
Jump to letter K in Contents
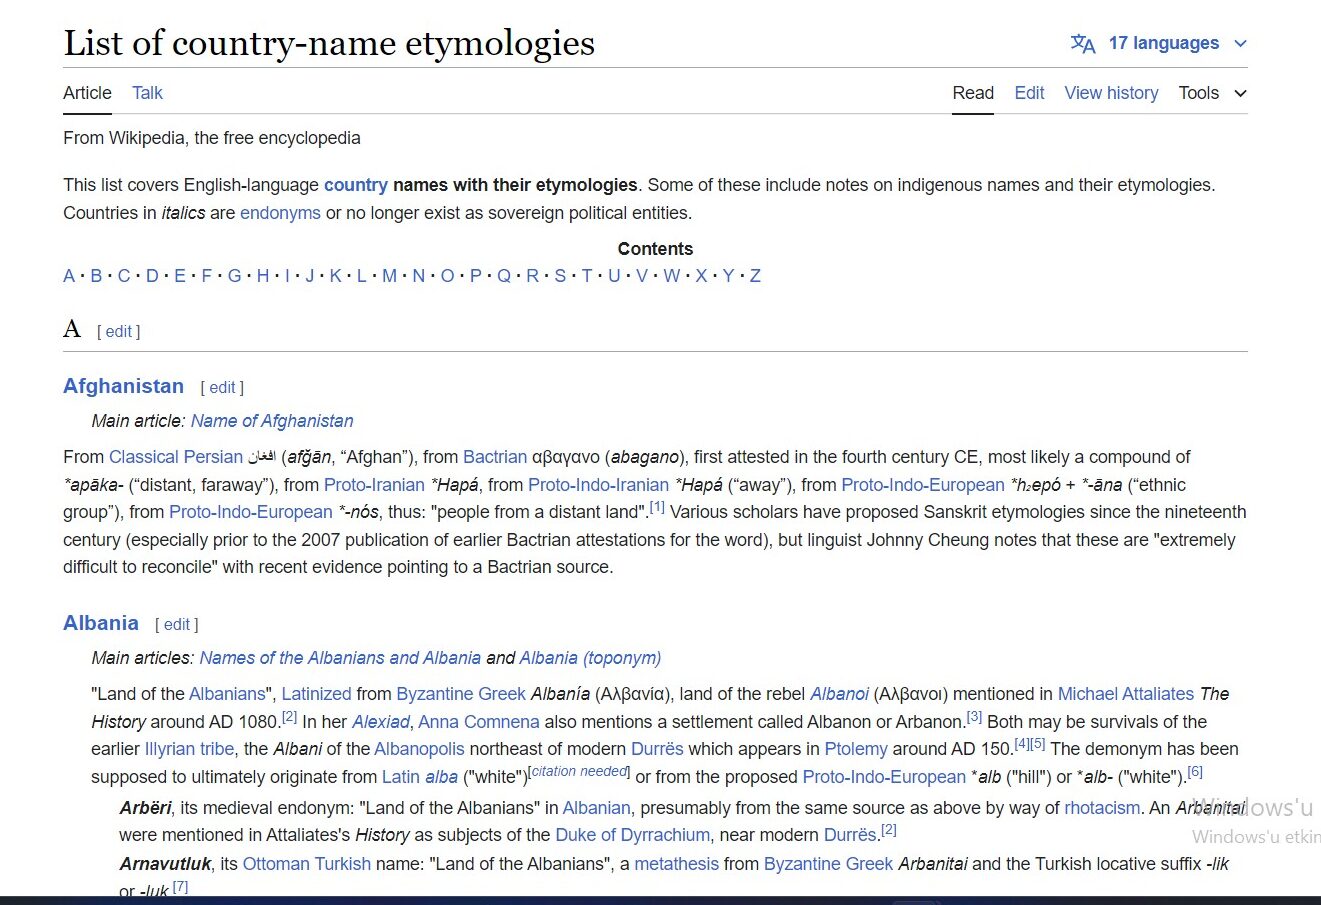[x=336, y=276]
